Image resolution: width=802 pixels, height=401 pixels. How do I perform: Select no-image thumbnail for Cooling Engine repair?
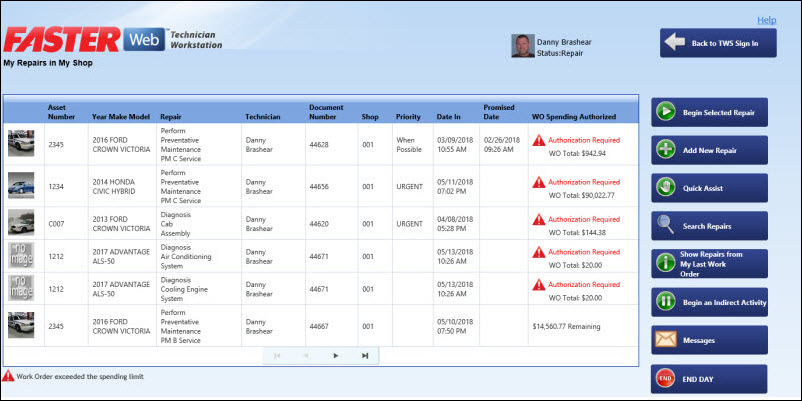[x=21, y=288]
